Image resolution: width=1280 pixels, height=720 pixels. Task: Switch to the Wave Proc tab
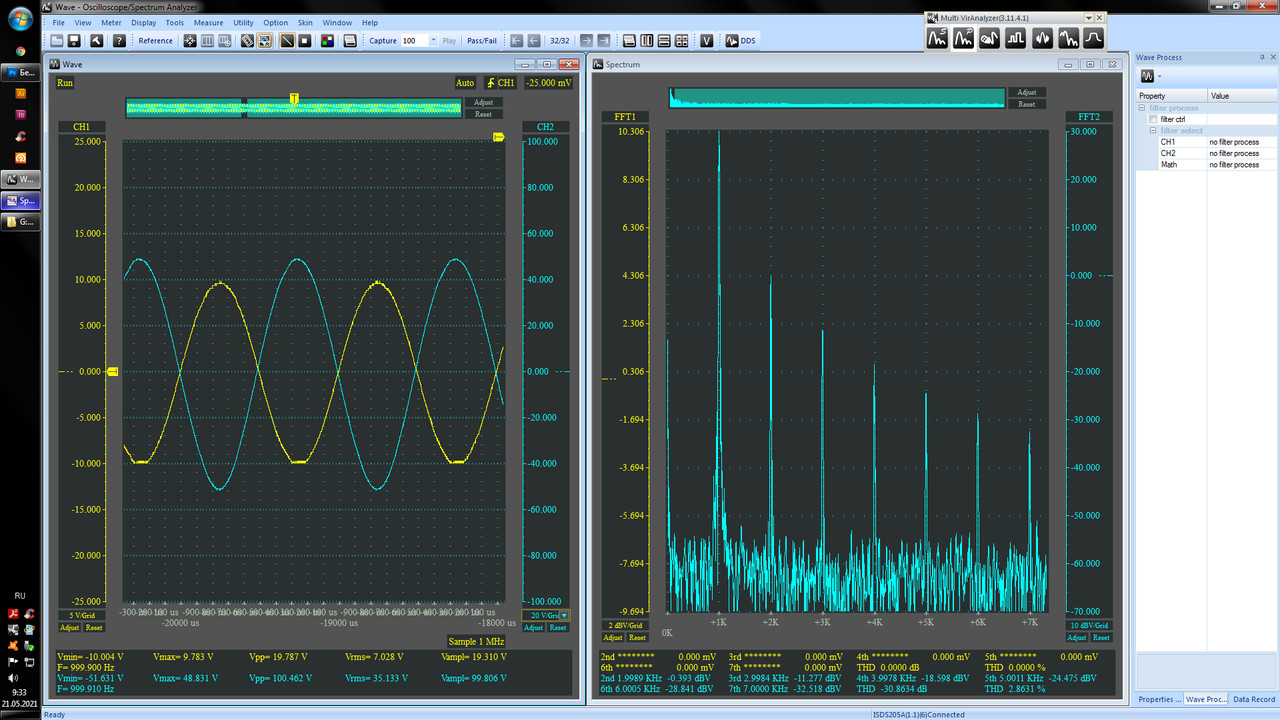tap(1206, 699)
